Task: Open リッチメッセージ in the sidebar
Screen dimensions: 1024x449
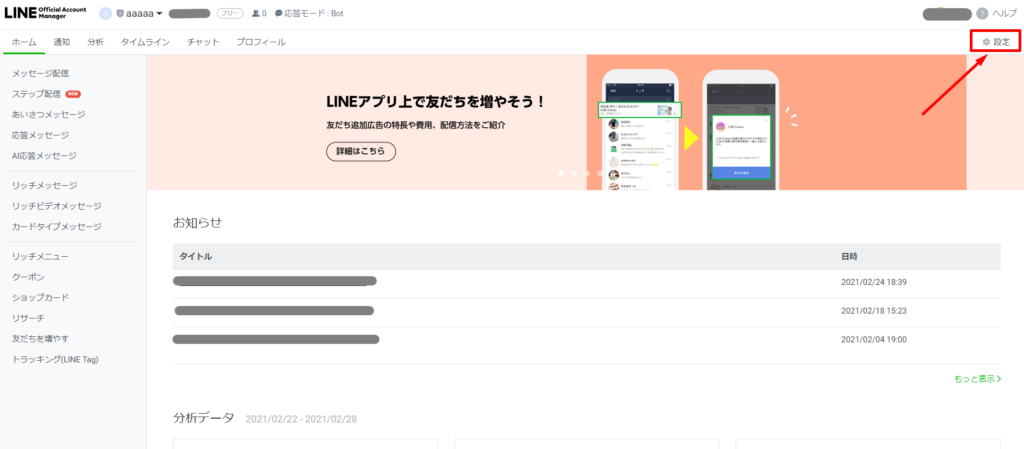Action: [44, 185]
